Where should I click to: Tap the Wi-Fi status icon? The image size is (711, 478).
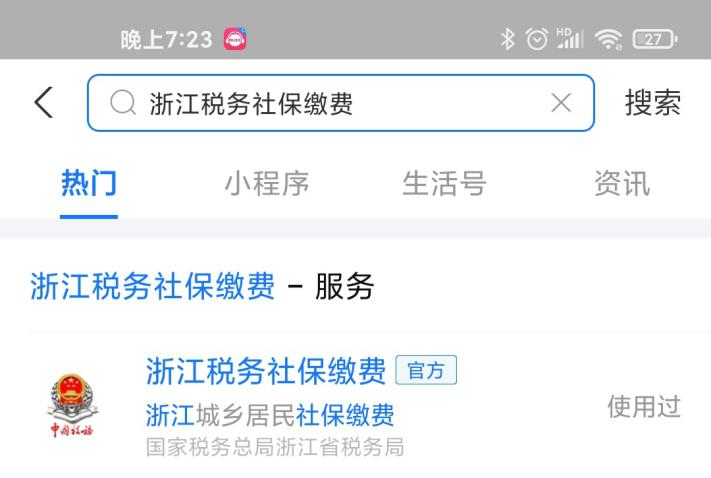(x=609, y=39)
